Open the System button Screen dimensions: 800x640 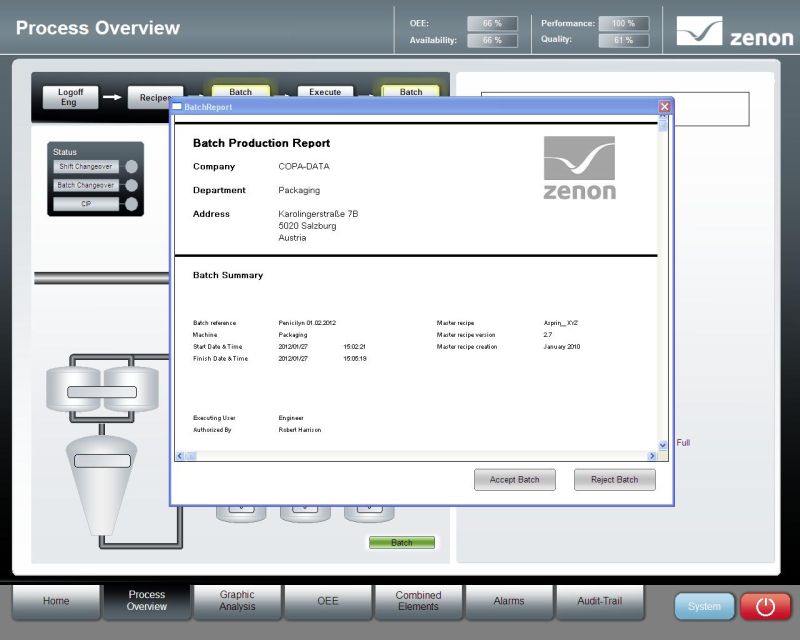(704, 606)
